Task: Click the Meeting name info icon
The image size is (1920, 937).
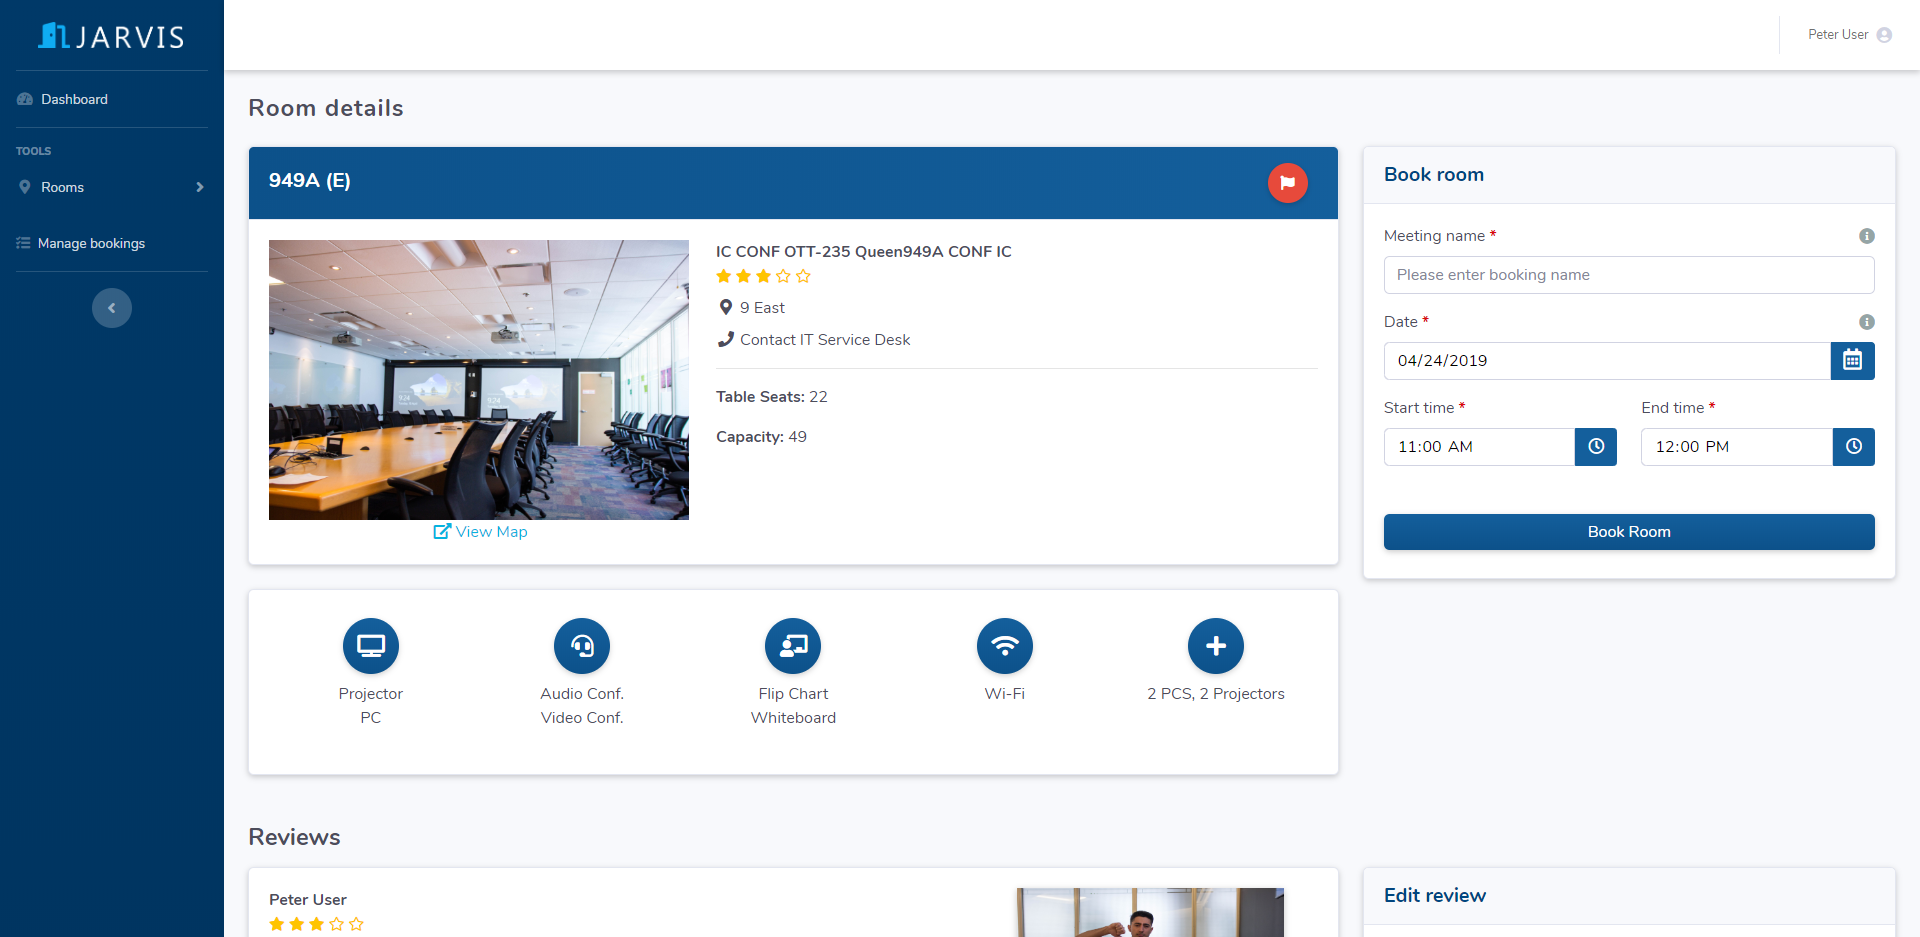Action: click(x=1866, y=236)
